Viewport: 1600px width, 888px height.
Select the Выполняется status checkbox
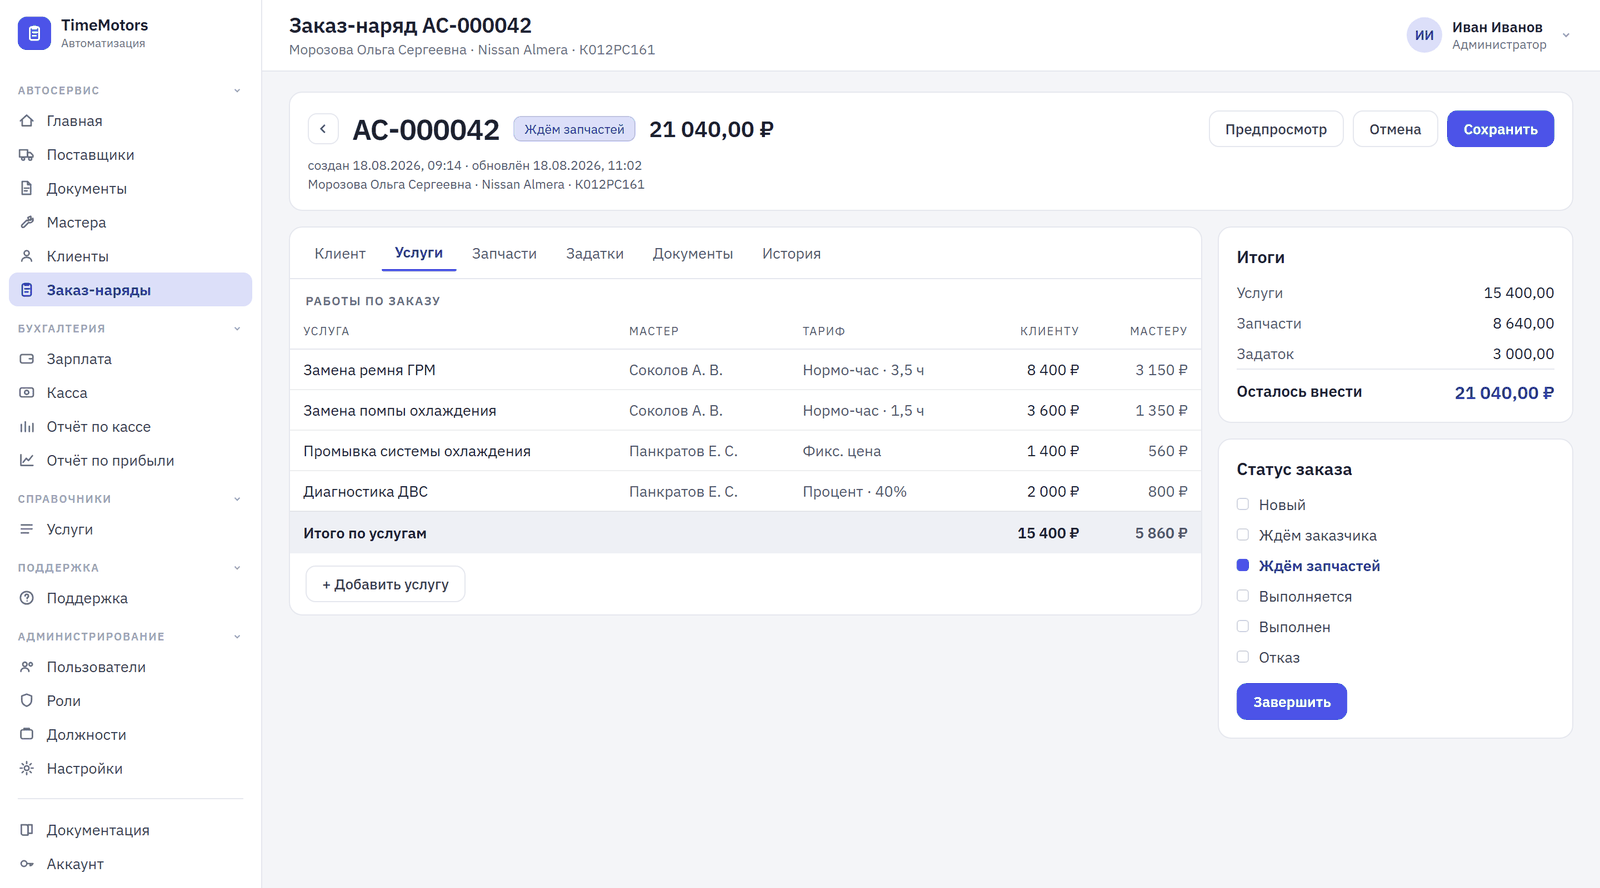point(1243,596)
